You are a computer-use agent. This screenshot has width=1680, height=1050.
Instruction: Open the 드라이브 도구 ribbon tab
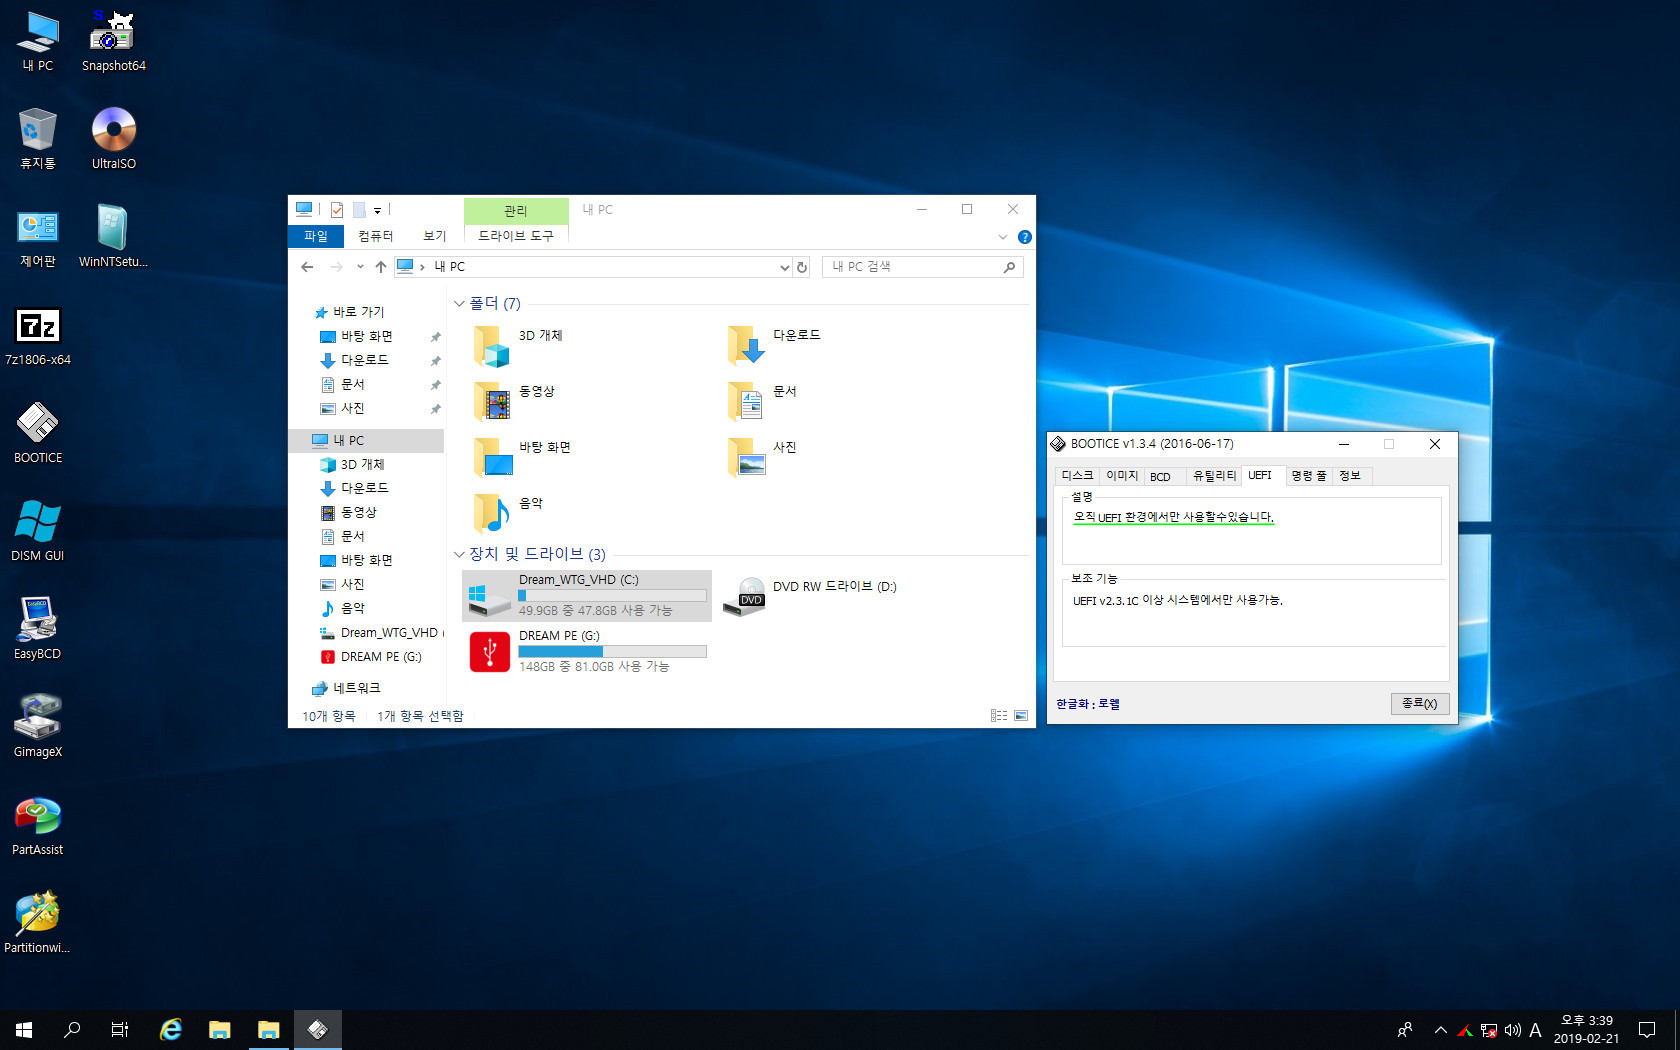pyautogui.click(x=515, y=236)
